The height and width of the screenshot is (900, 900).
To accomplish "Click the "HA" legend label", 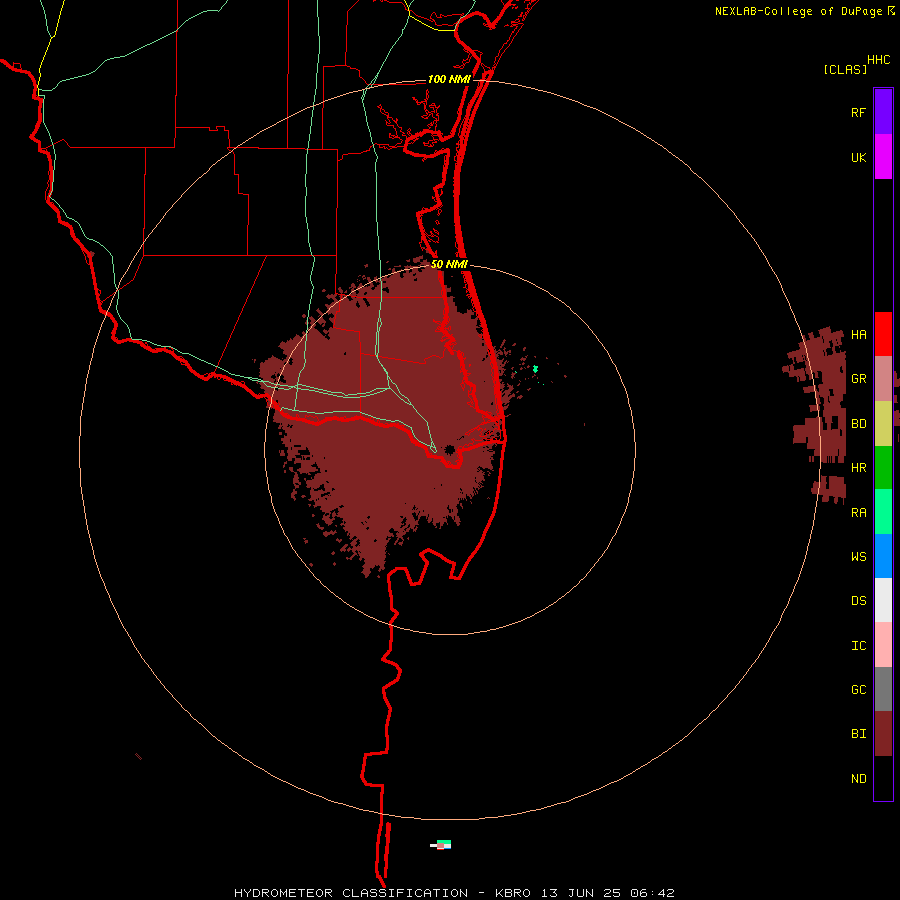I will click(x=858, y=334).
